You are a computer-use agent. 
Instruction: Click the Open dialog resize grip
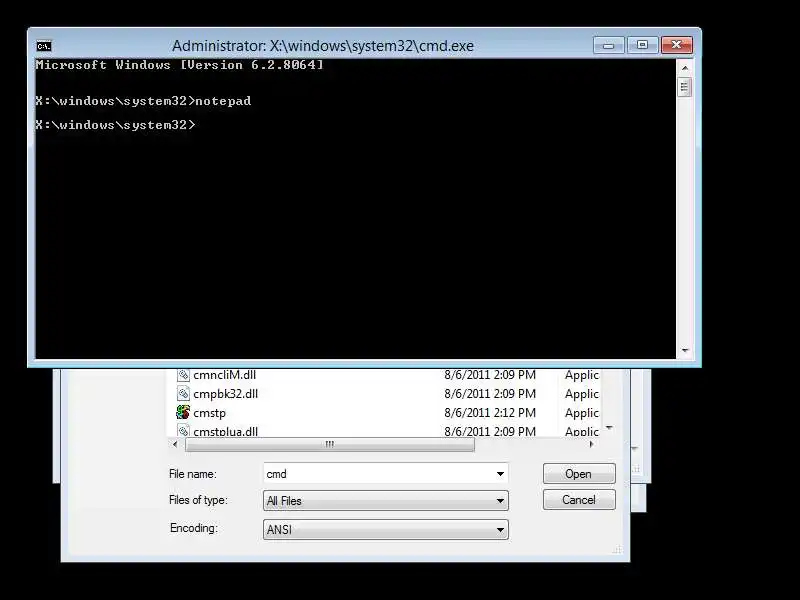[x=617, y=549]
